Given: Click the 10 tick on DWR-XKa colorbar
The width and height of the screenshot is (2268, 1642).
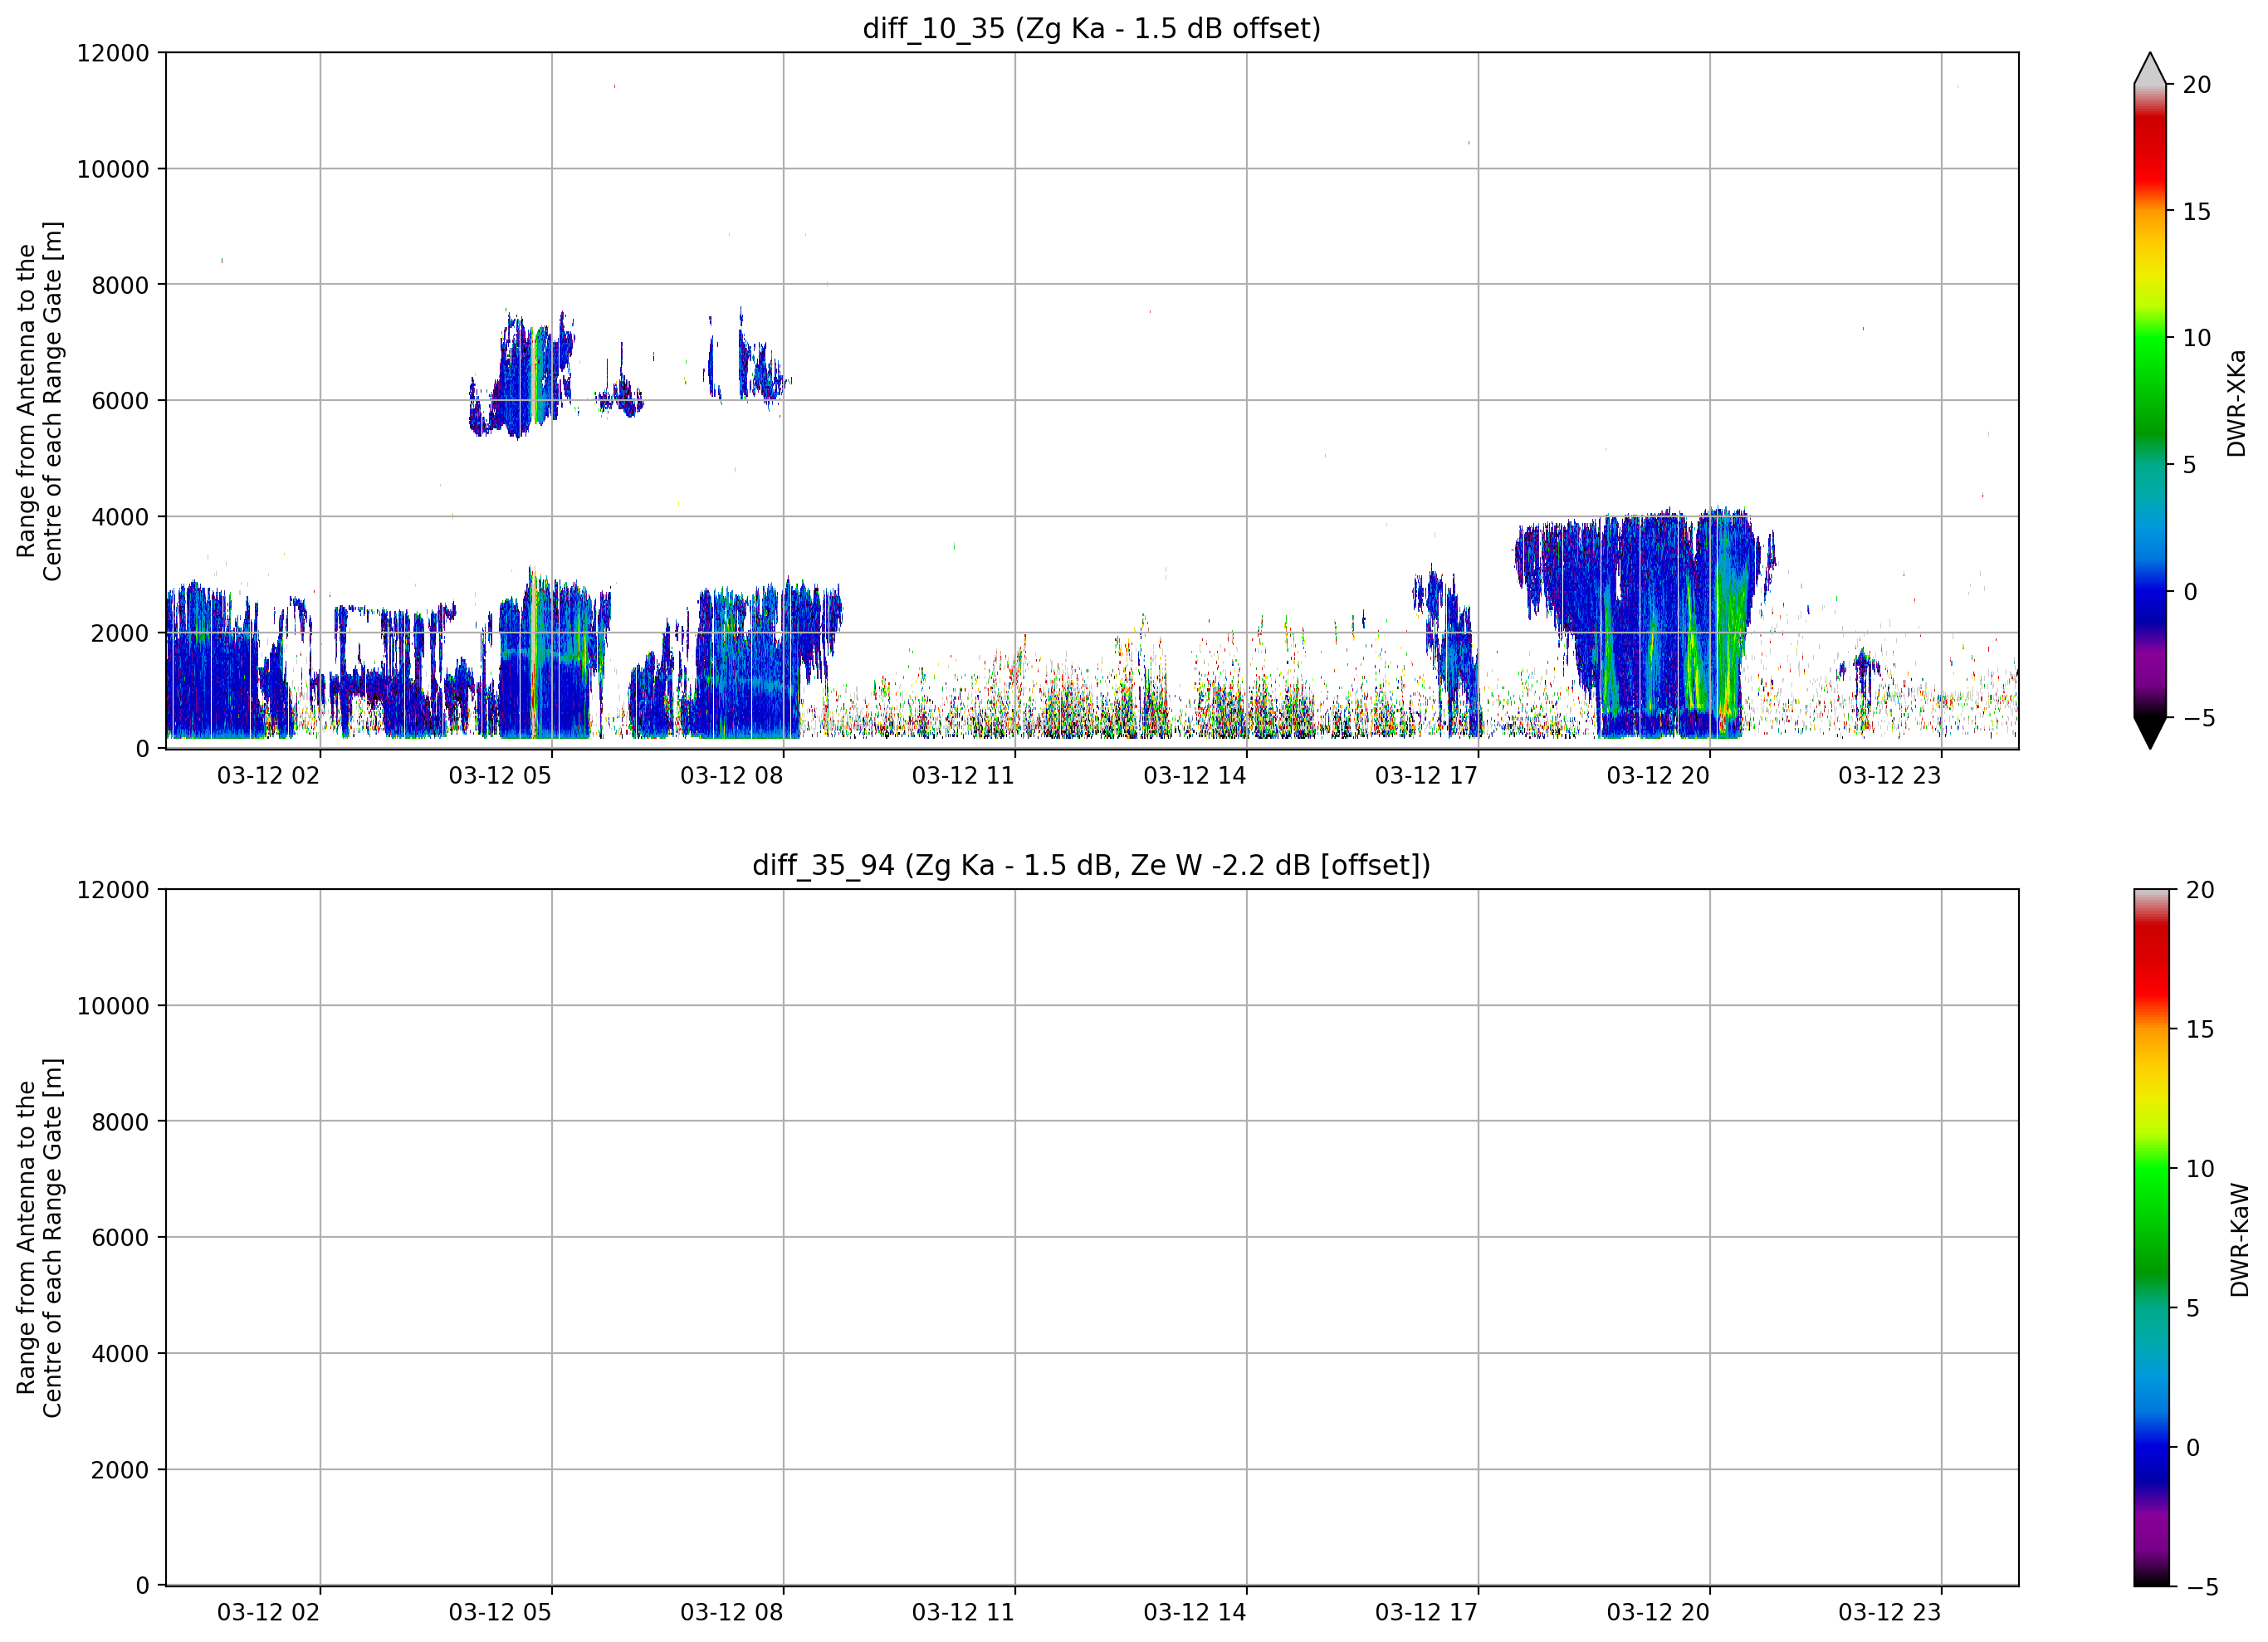Looking at the screenshot, I should click(x=2197, y=338).
